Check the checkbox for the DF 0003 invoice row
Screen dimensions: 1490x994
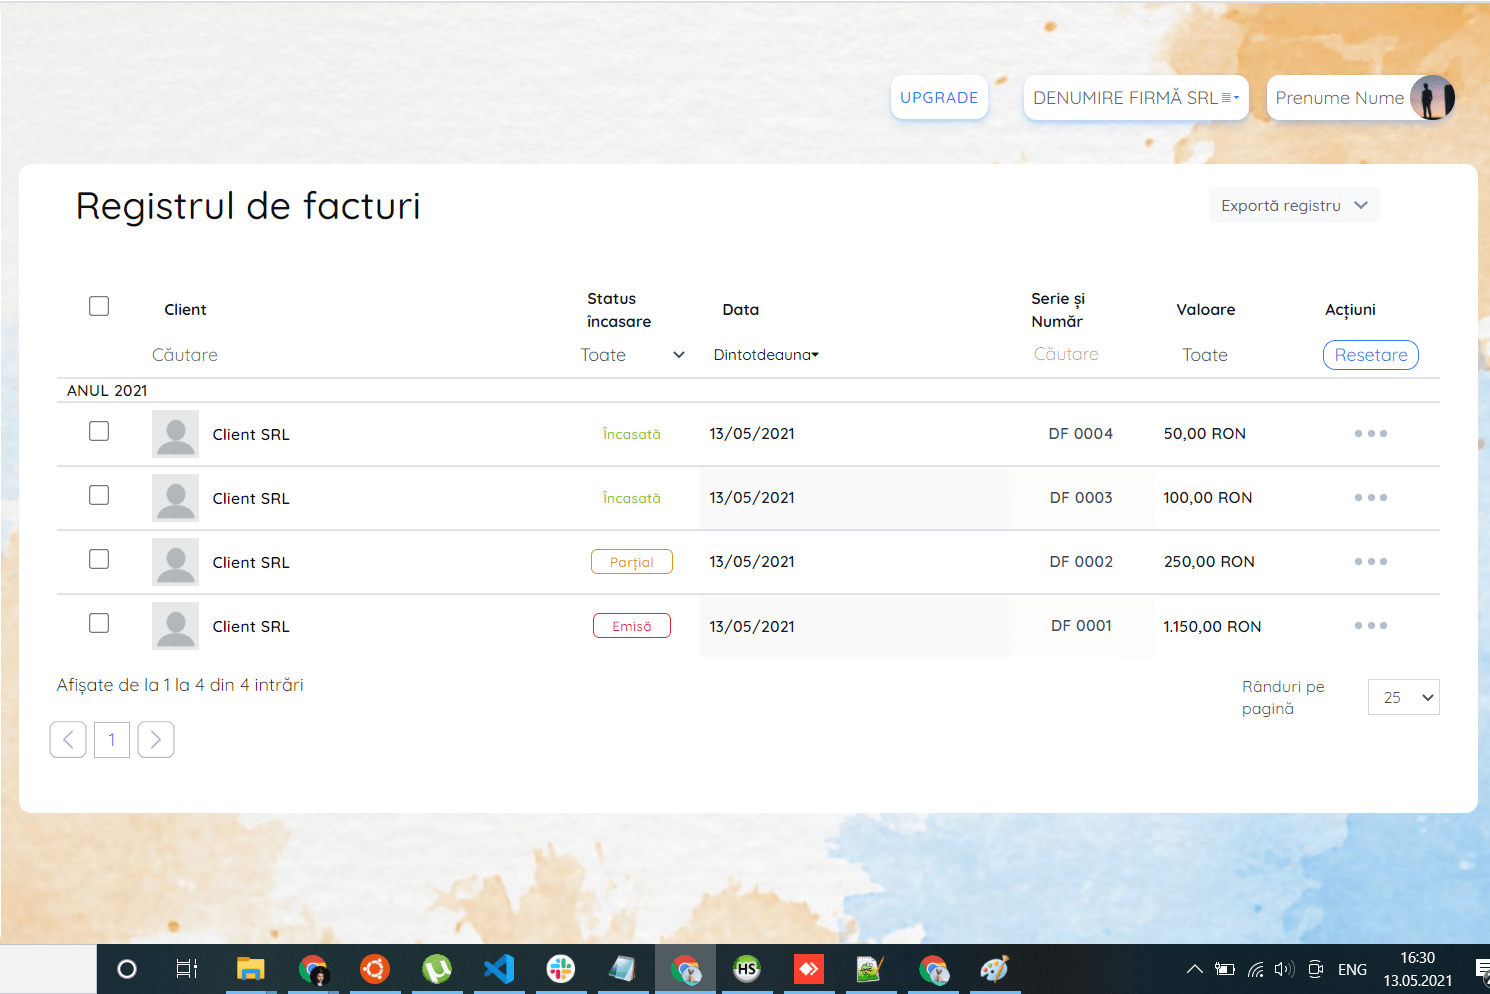[x=98, y=494]
